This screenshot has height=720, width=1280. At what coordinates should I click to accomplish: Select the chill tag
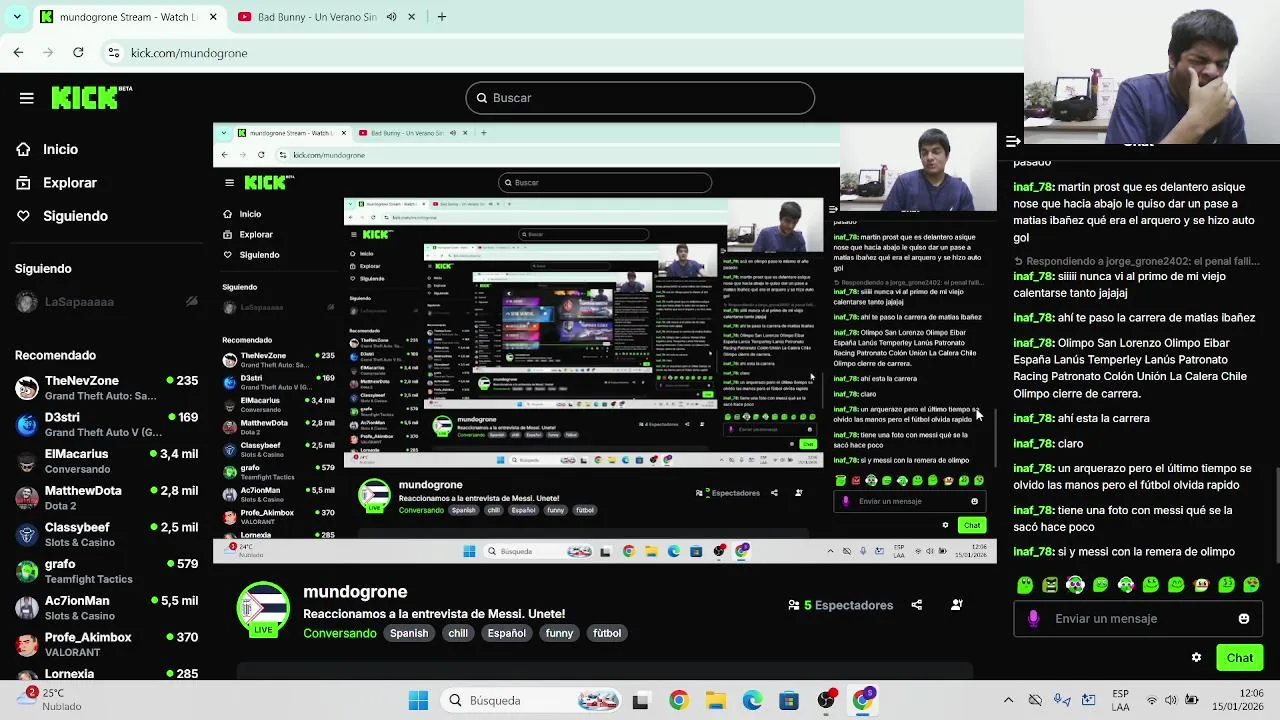pyautogui.click(x=458, y=633)
